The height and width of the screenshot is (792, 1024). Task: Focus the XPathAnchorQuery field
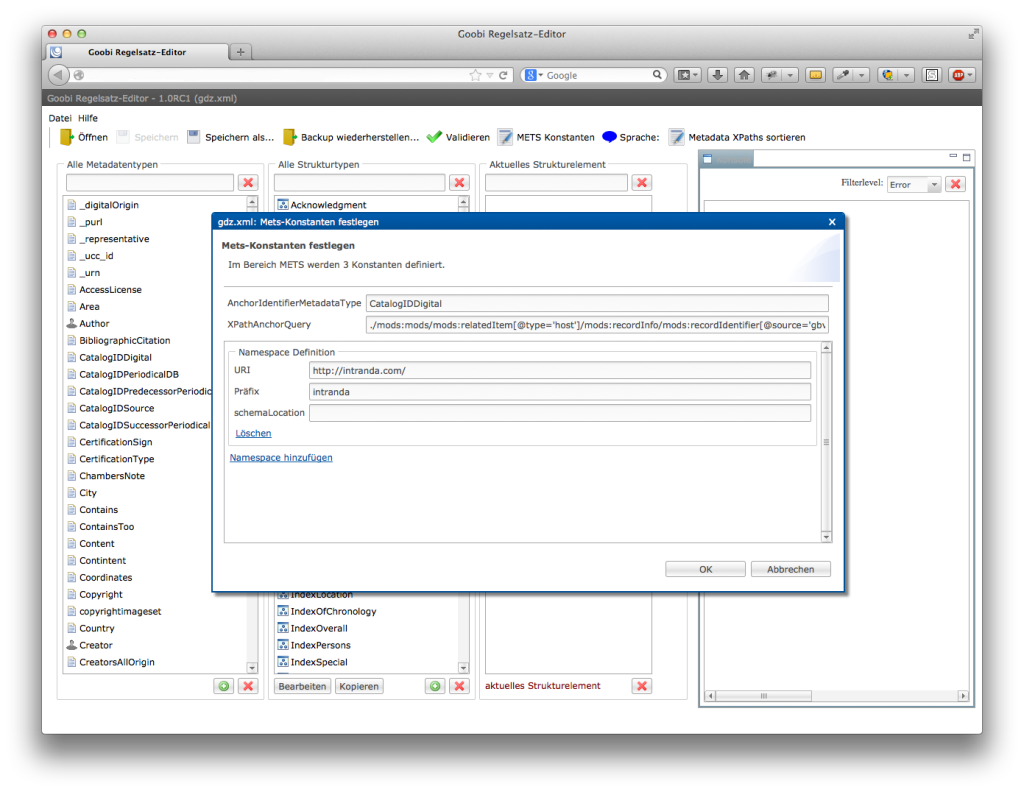[x=597, y=325]
